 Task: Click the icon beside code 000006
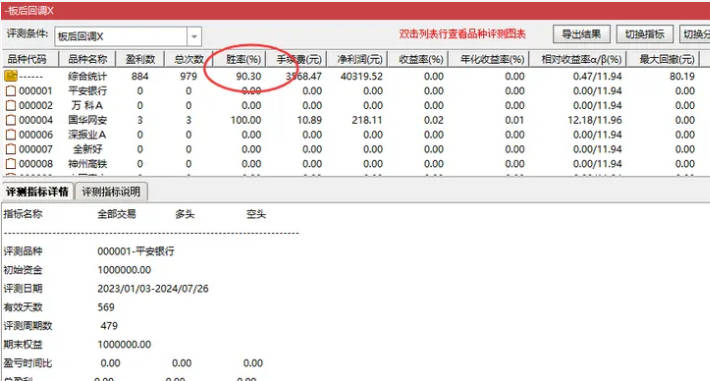point(10,135)
